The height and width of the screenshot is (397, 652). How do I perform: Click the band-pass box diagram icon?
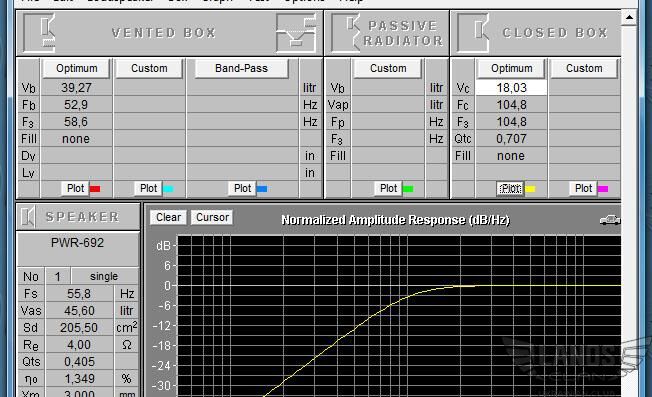click(296, 33)
